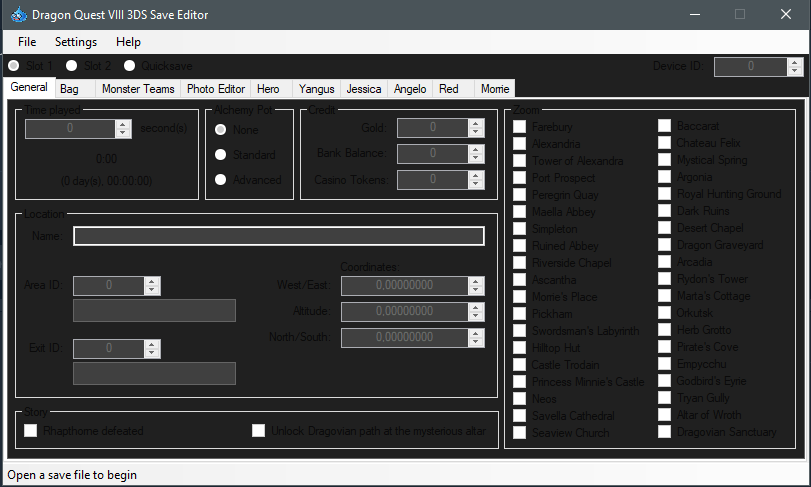
Task: Check the Riverside Chapel checkbox
Action: point(519,263)
